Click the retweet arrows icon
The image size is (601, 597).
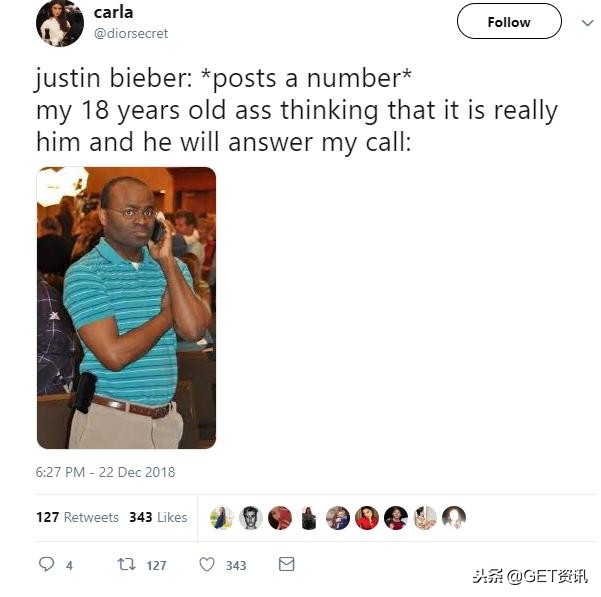[126, 564]
